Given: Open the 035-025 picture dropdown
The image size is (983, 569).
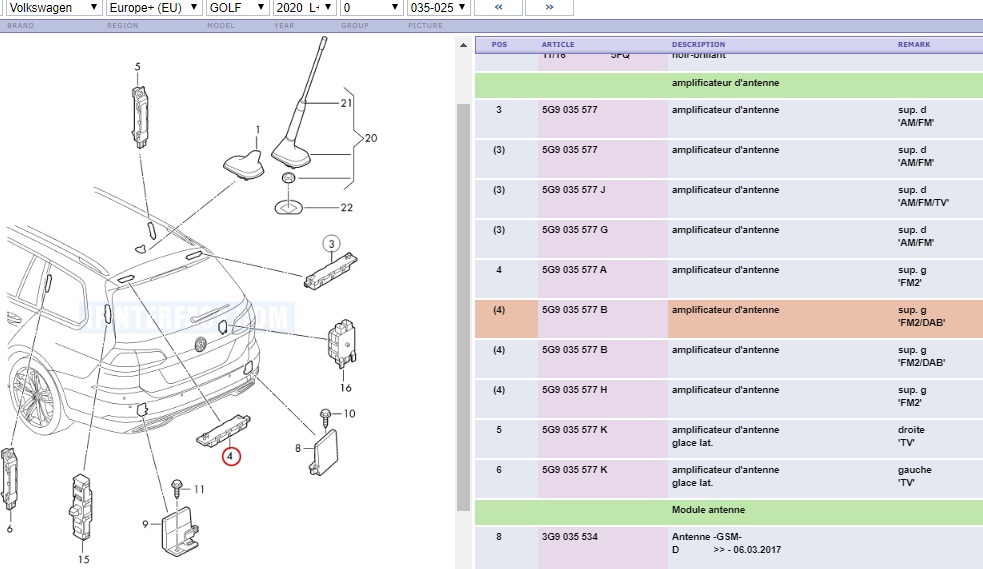Looking at the screenshot, I should 438,8.
